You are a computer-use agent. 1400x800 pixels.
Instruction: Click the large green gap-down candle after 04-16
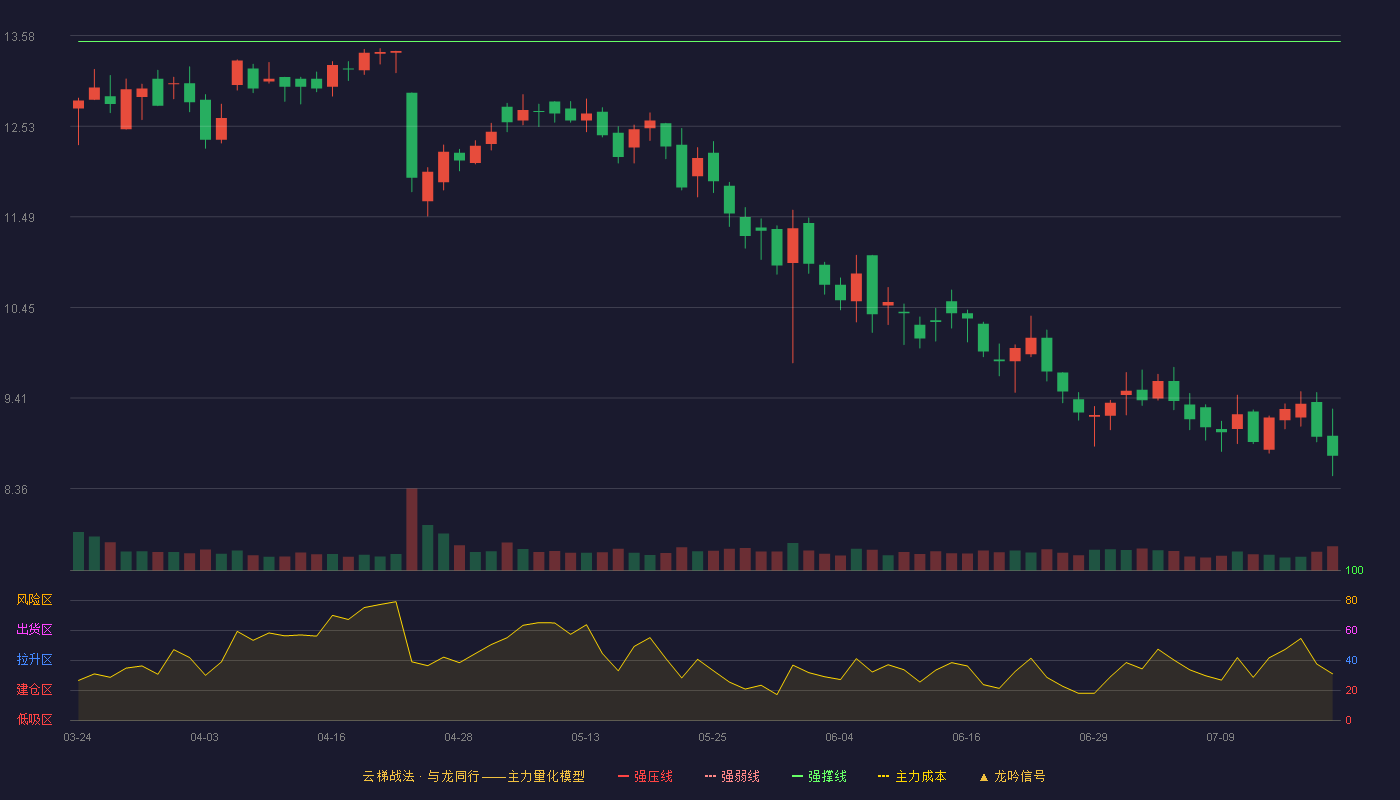pos(412,135)
